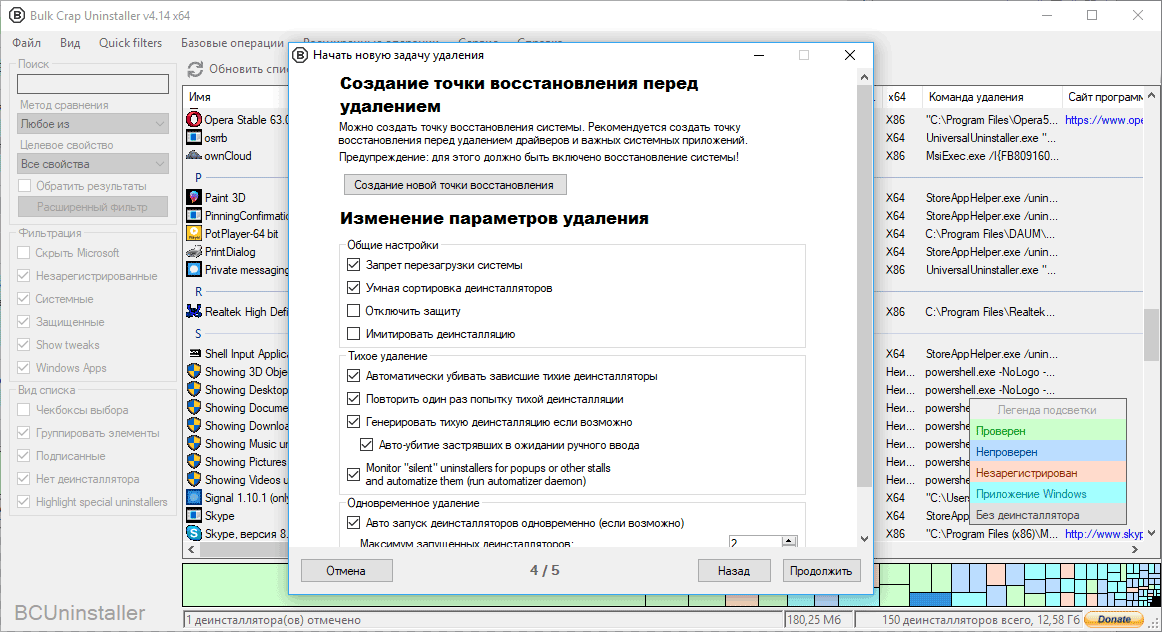Enable Отключить защиту checkbox

[x=353, y=310]
